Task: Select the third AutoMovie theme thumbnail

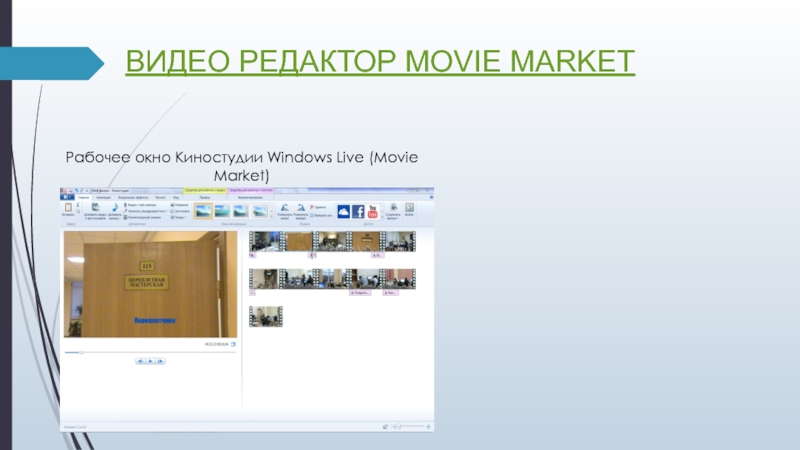Action: 241,211
